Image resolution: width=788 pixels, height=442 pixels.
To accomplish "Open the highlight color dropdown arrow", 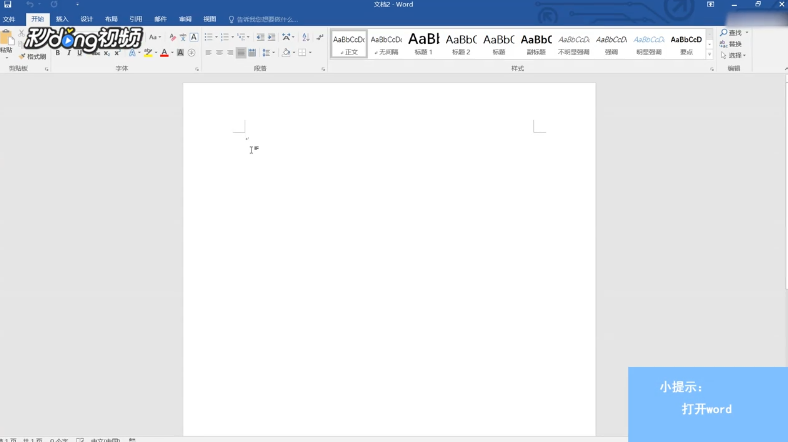I will pyautogui.click(x=156, y=53).
